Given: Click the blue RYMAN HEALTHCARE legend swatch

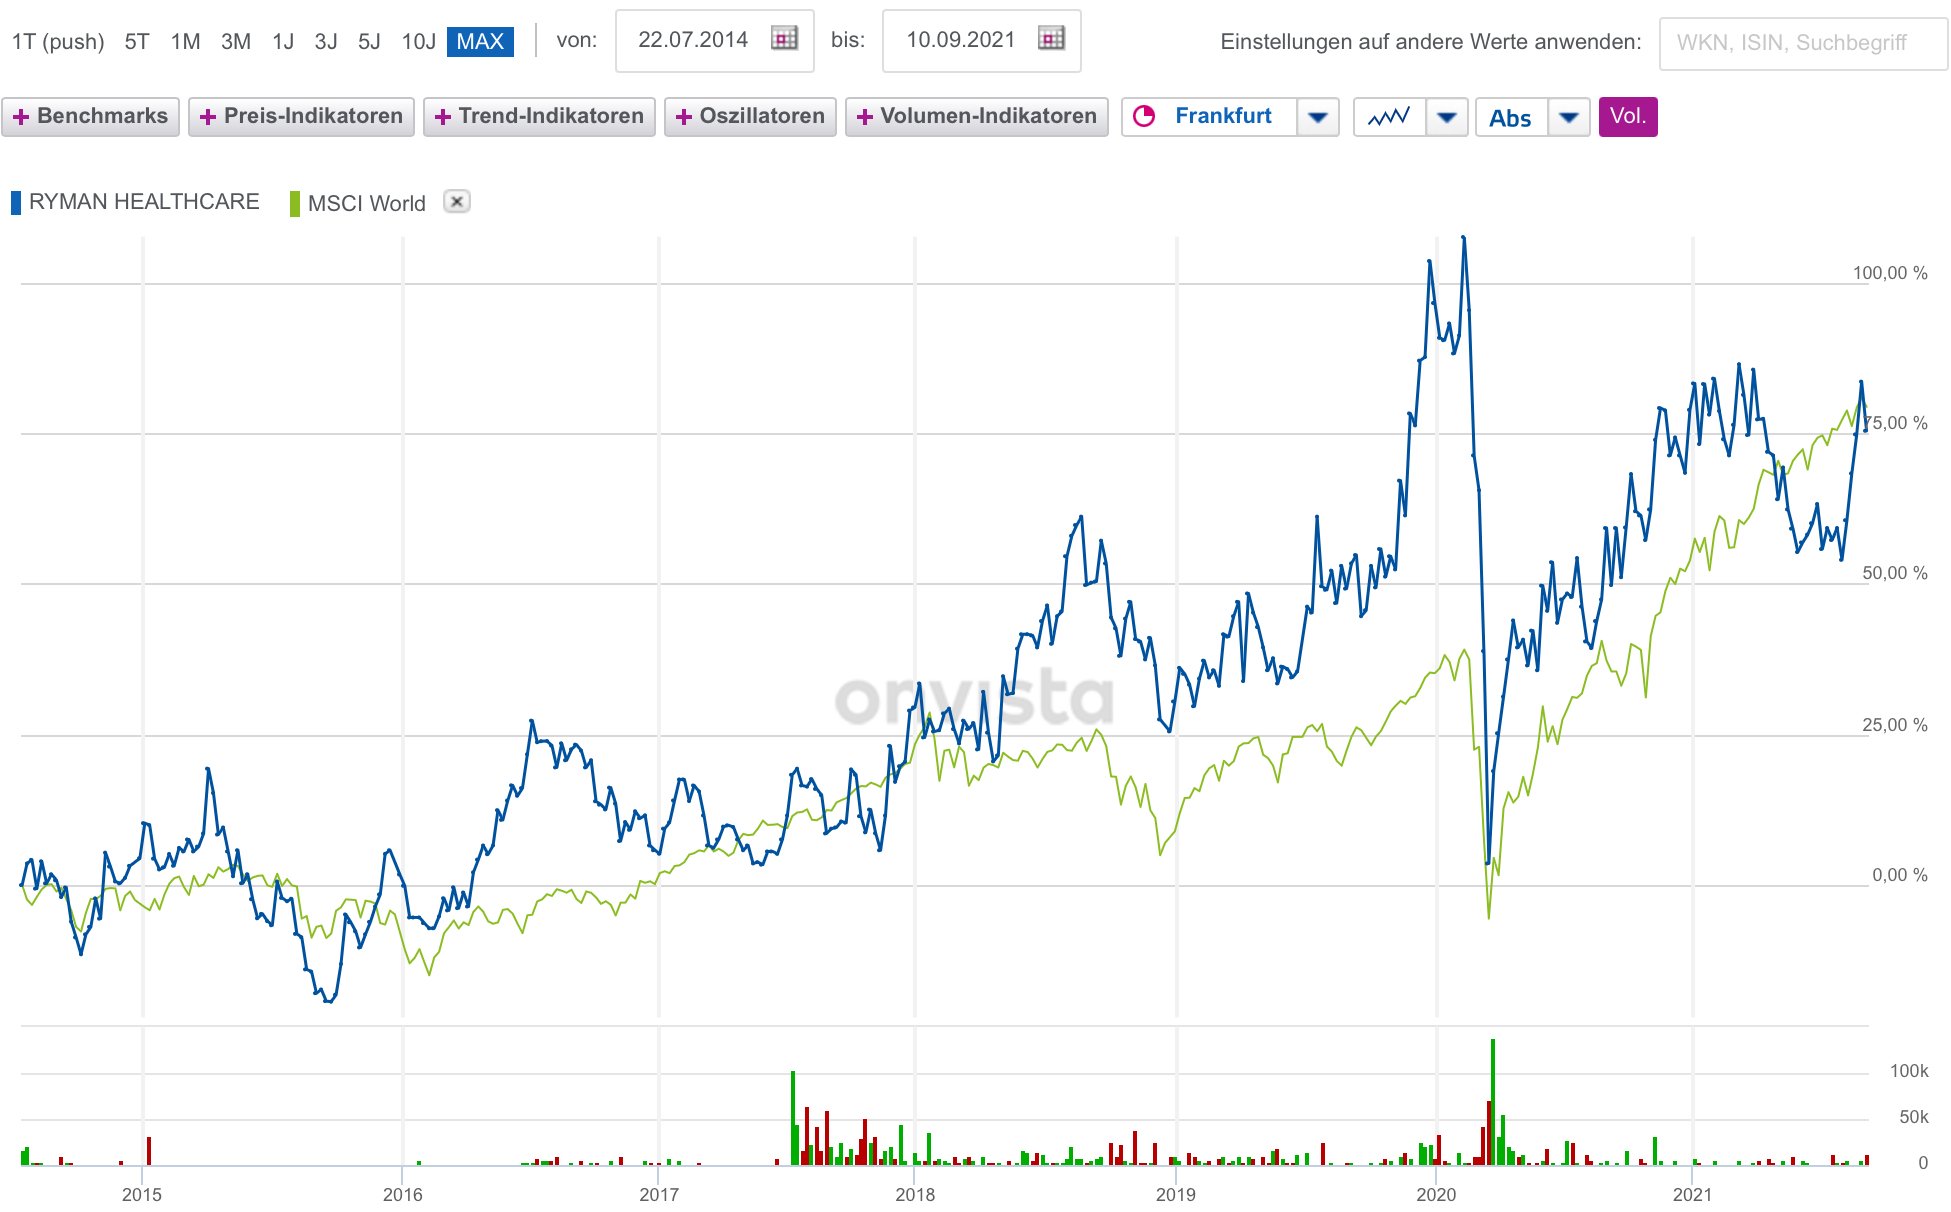Looking at the screenshot, I should tap(16, 203).
